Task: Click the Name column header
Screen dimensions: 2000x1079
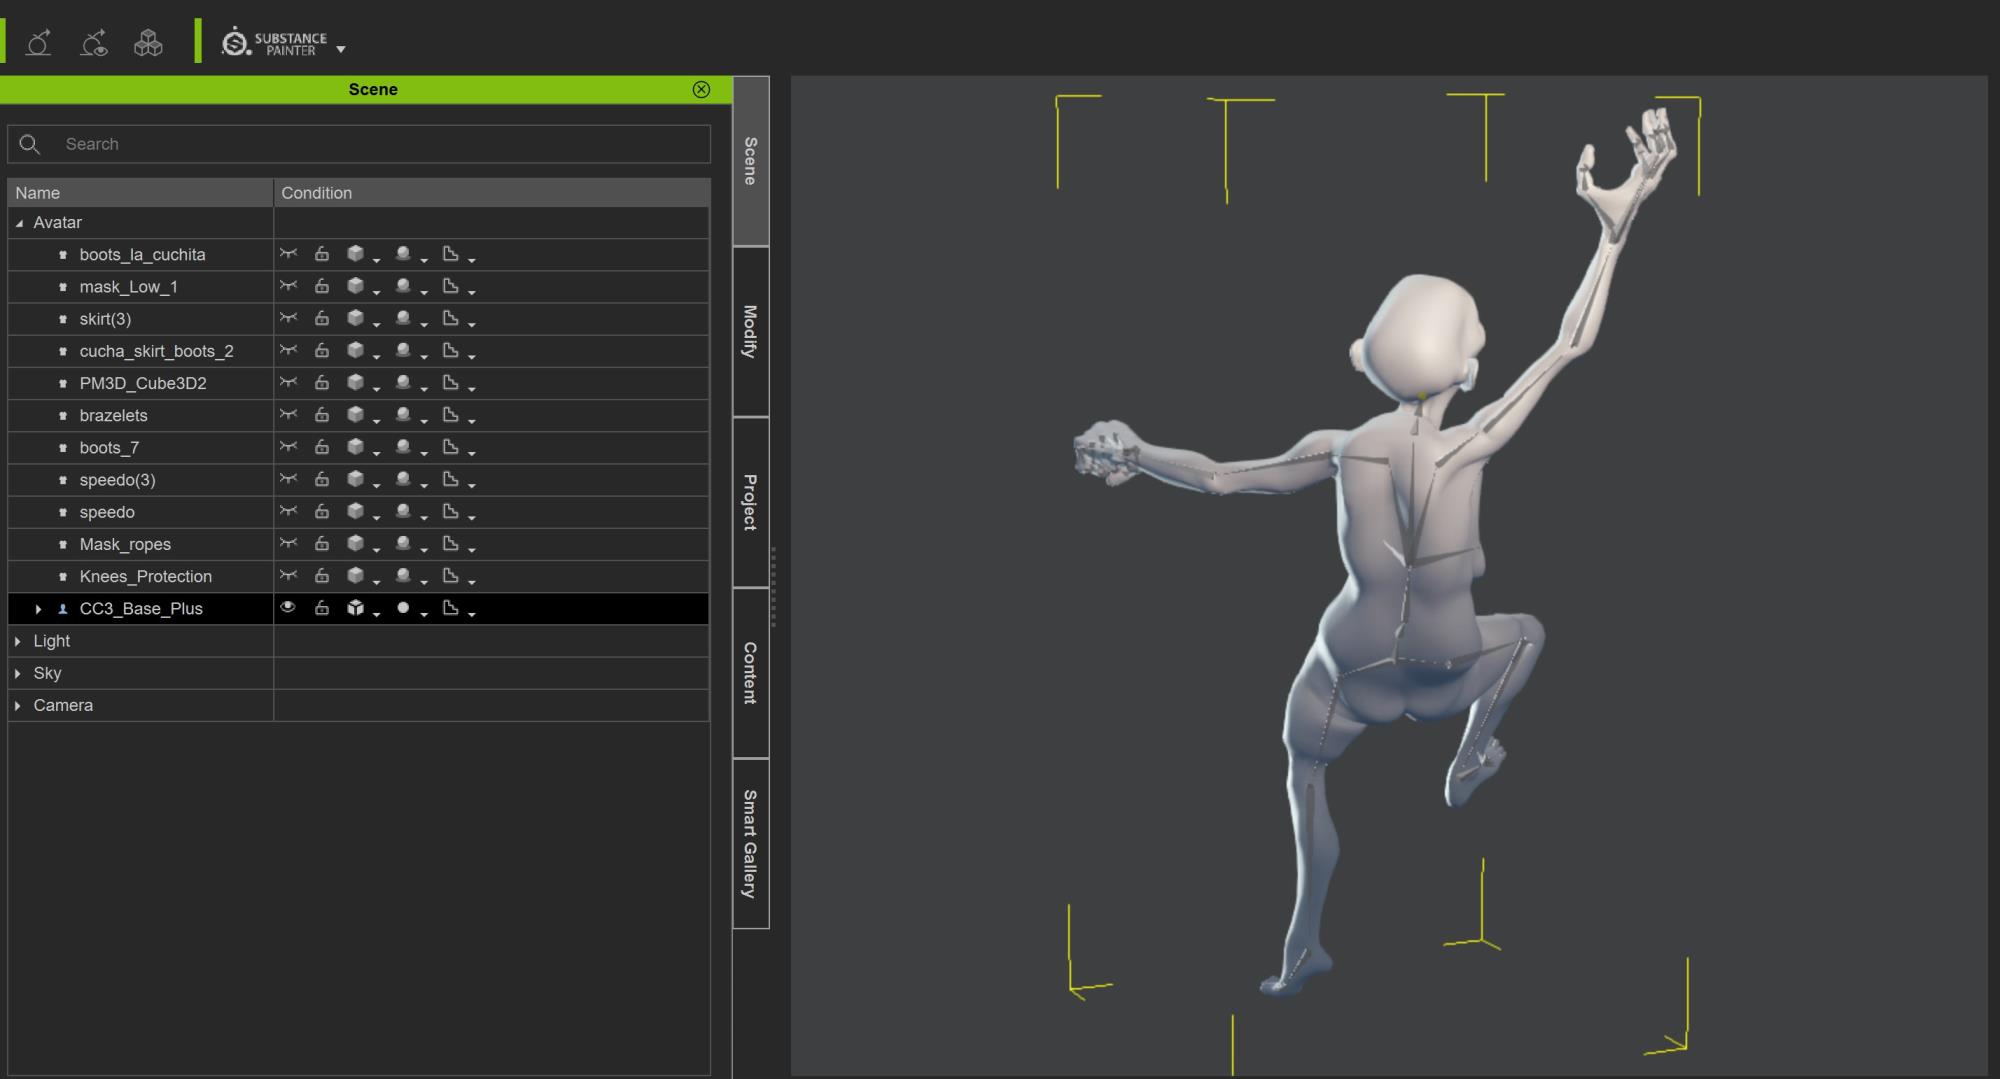Action: click(140, 193)
